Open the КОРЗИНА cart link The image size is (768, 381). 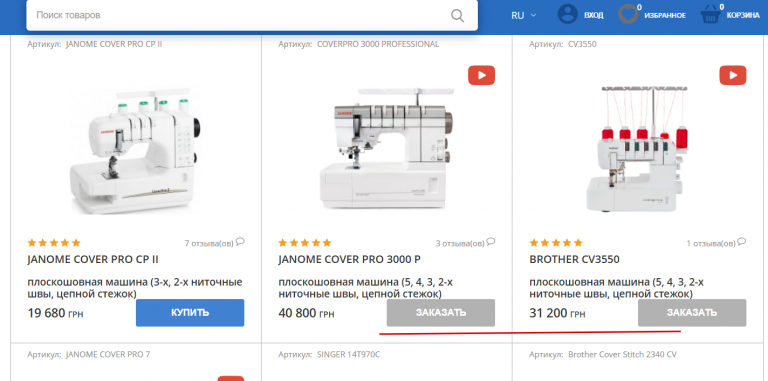click(743, 15)
